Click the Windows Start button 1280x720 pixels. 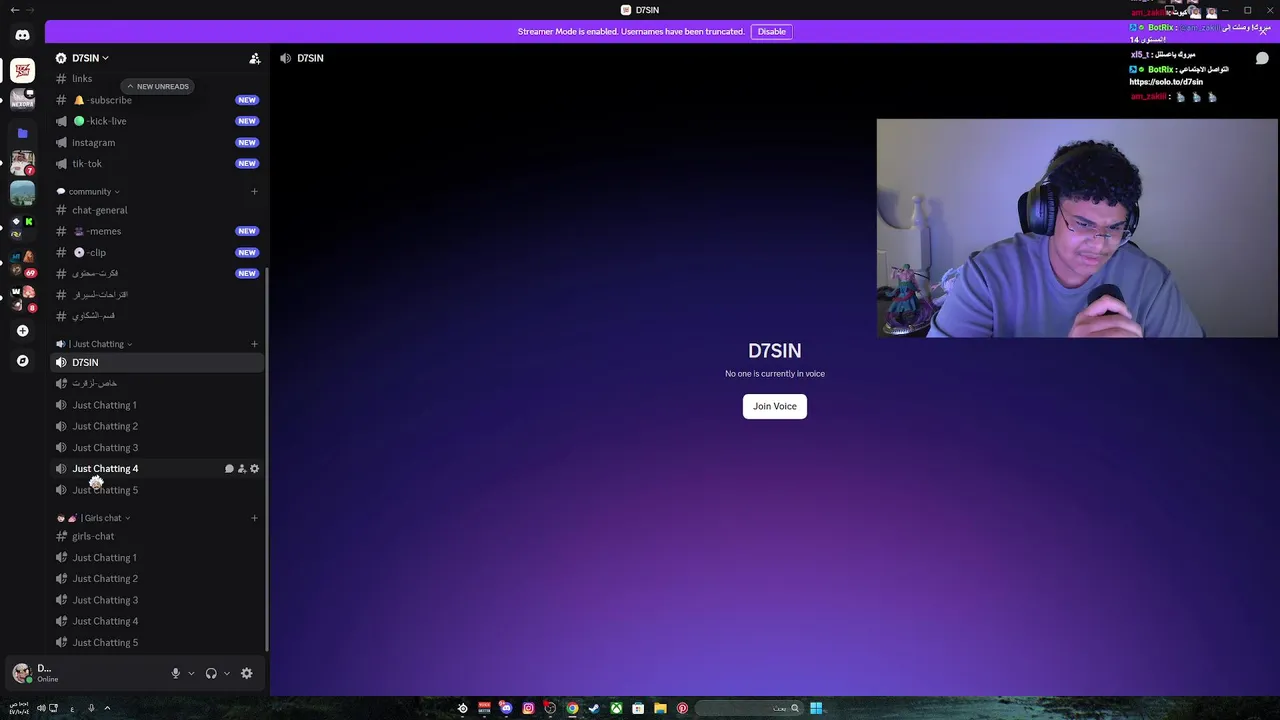[x=816, y=708]
